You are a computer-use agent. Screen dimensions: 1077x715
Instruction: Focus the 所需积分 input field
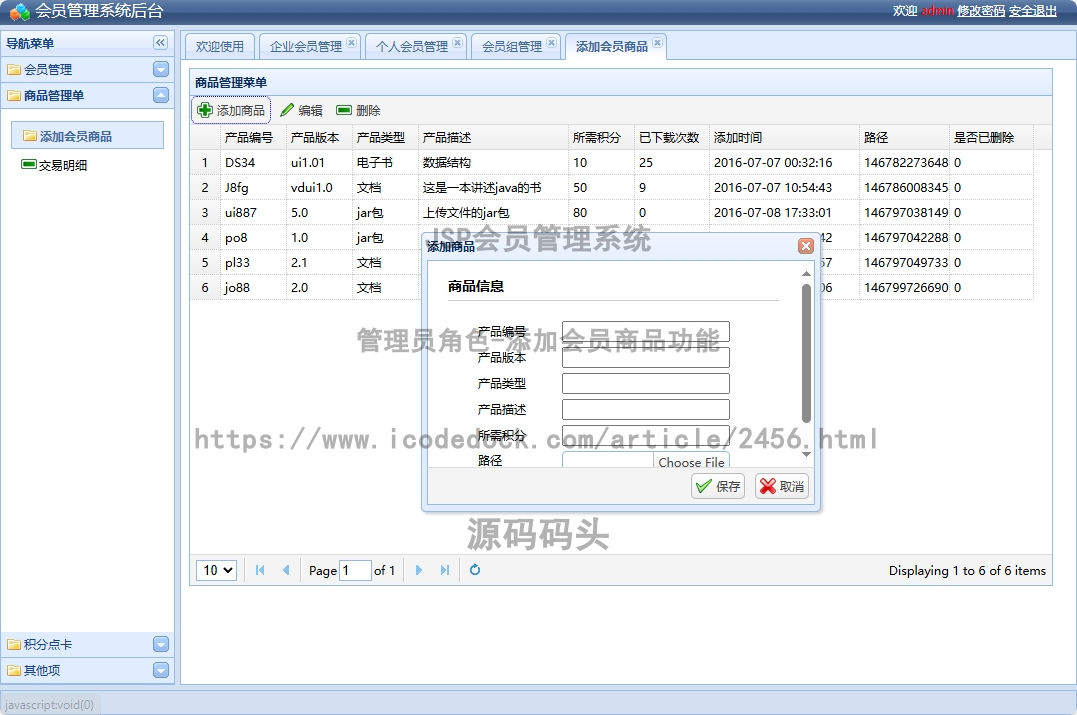[646, 435]
